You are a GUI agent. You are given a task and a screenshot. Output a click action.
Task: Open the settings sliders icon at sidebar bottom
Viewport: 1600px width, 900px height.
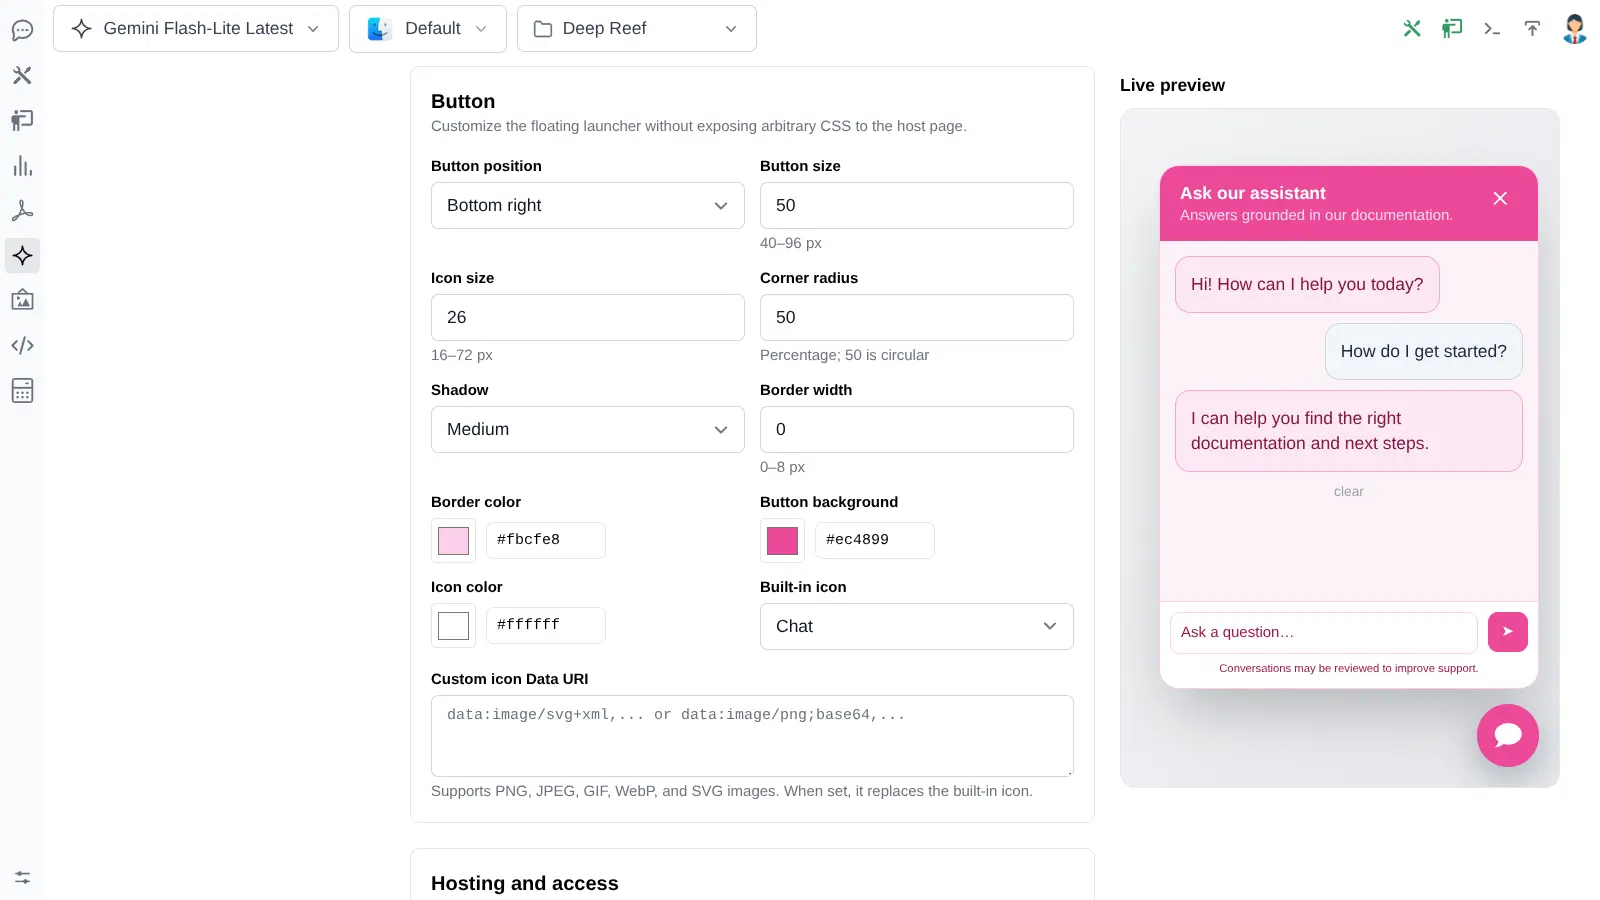(x=22, y=878)
